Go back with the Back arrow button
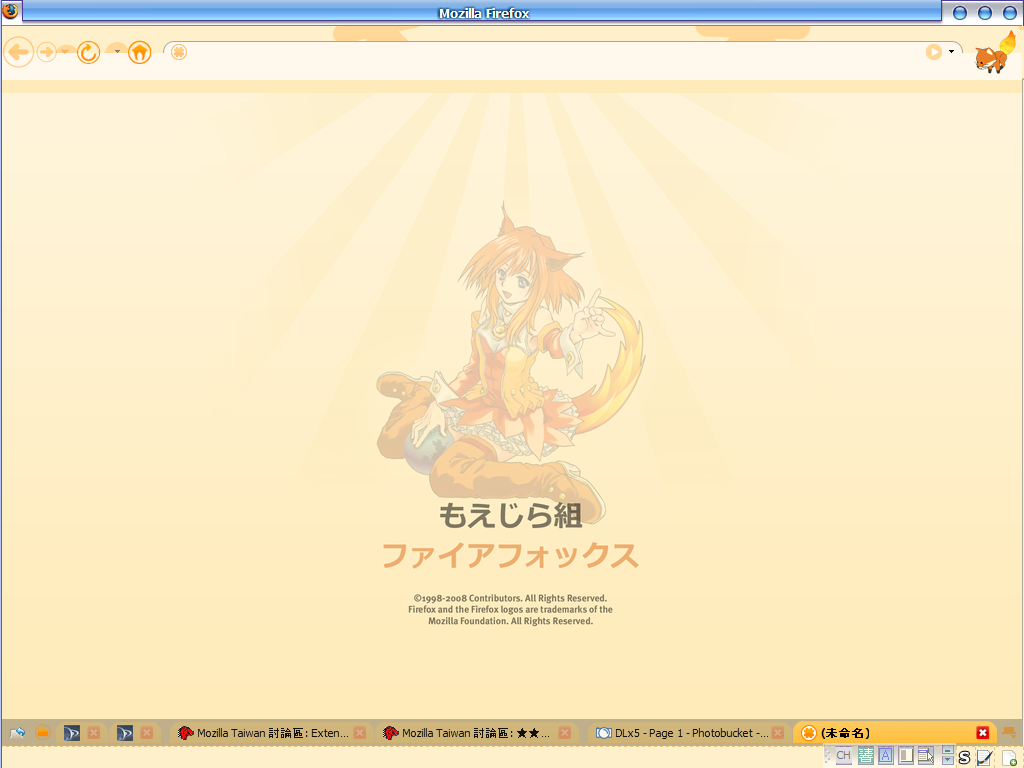1024x768 pixels. [18, 52]
